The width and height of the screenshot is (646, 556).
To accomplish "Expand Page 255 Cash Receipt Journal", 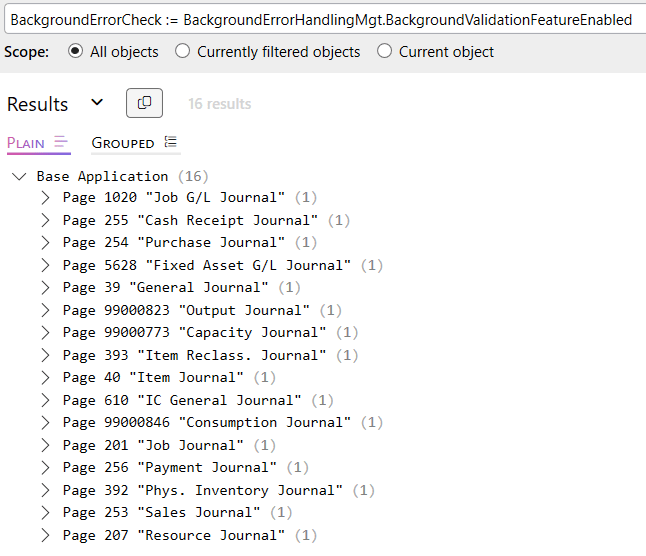I will [x=45, y=220].
